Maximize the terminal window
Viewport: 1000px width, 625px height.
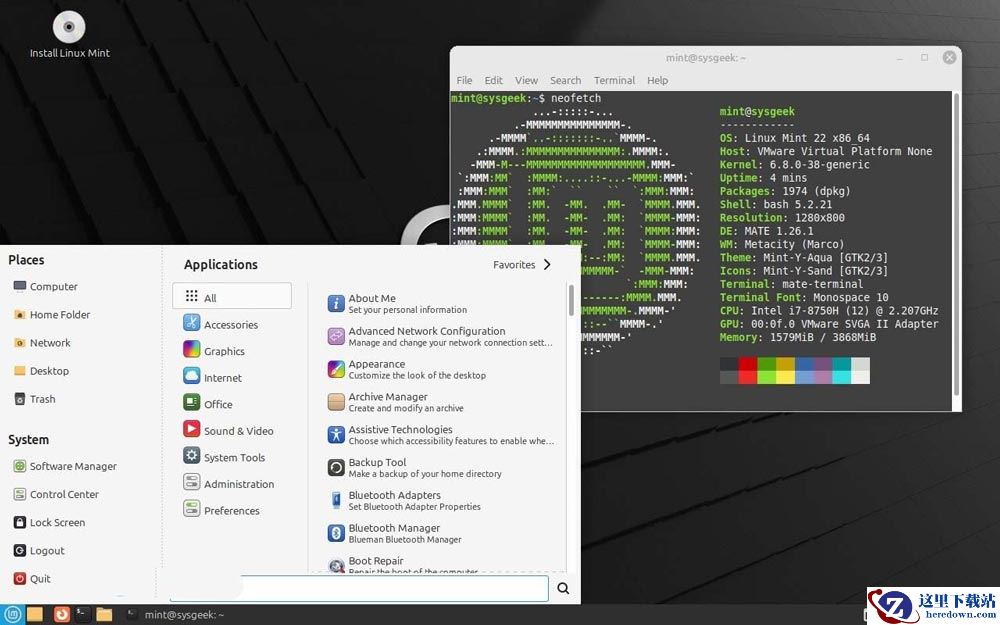924,57
